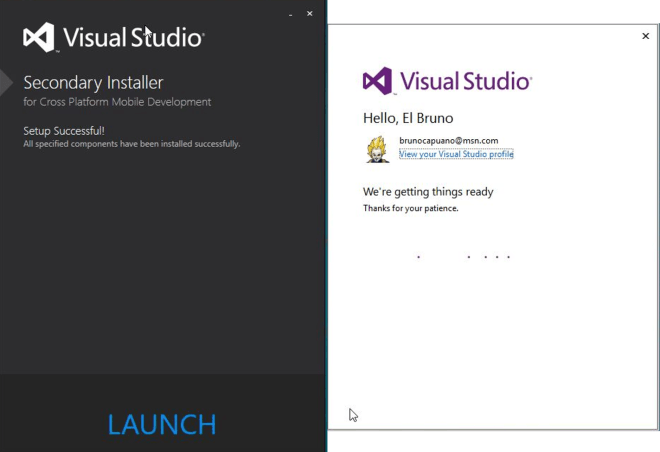Click the Hello, El Bruno greeting

coord(408,118)
